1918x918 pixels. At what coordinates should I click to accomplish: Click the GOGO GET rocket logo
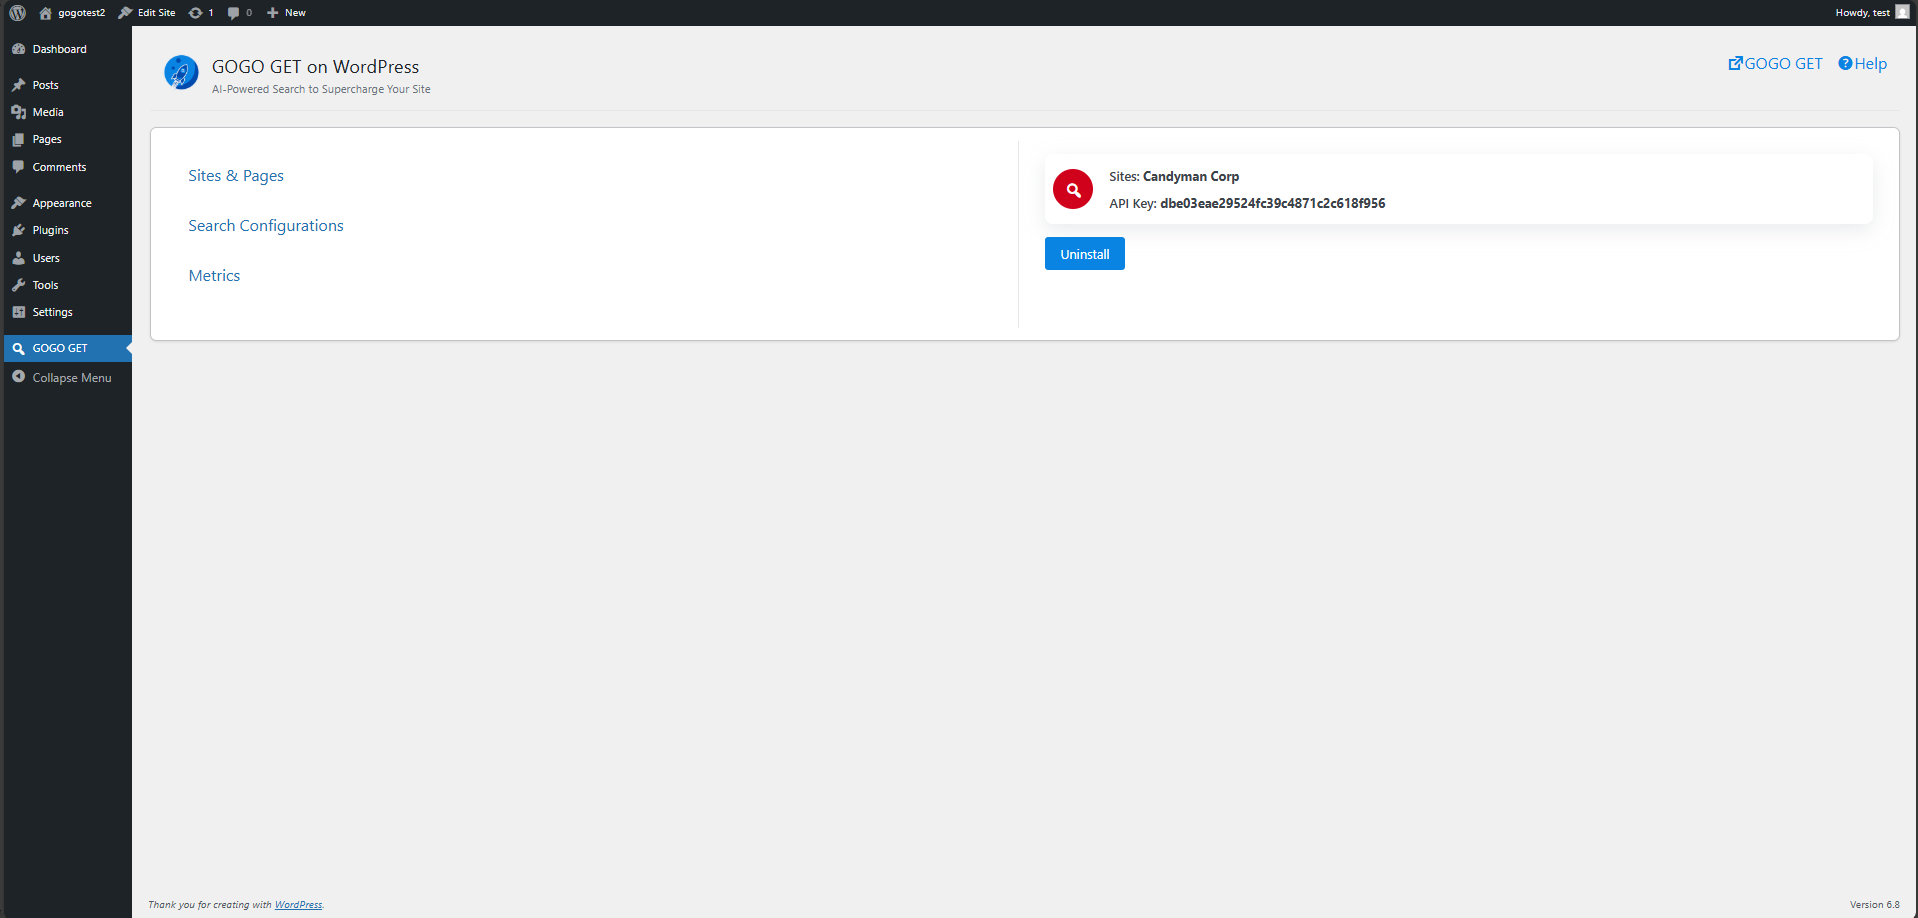[x=181, y=73]
